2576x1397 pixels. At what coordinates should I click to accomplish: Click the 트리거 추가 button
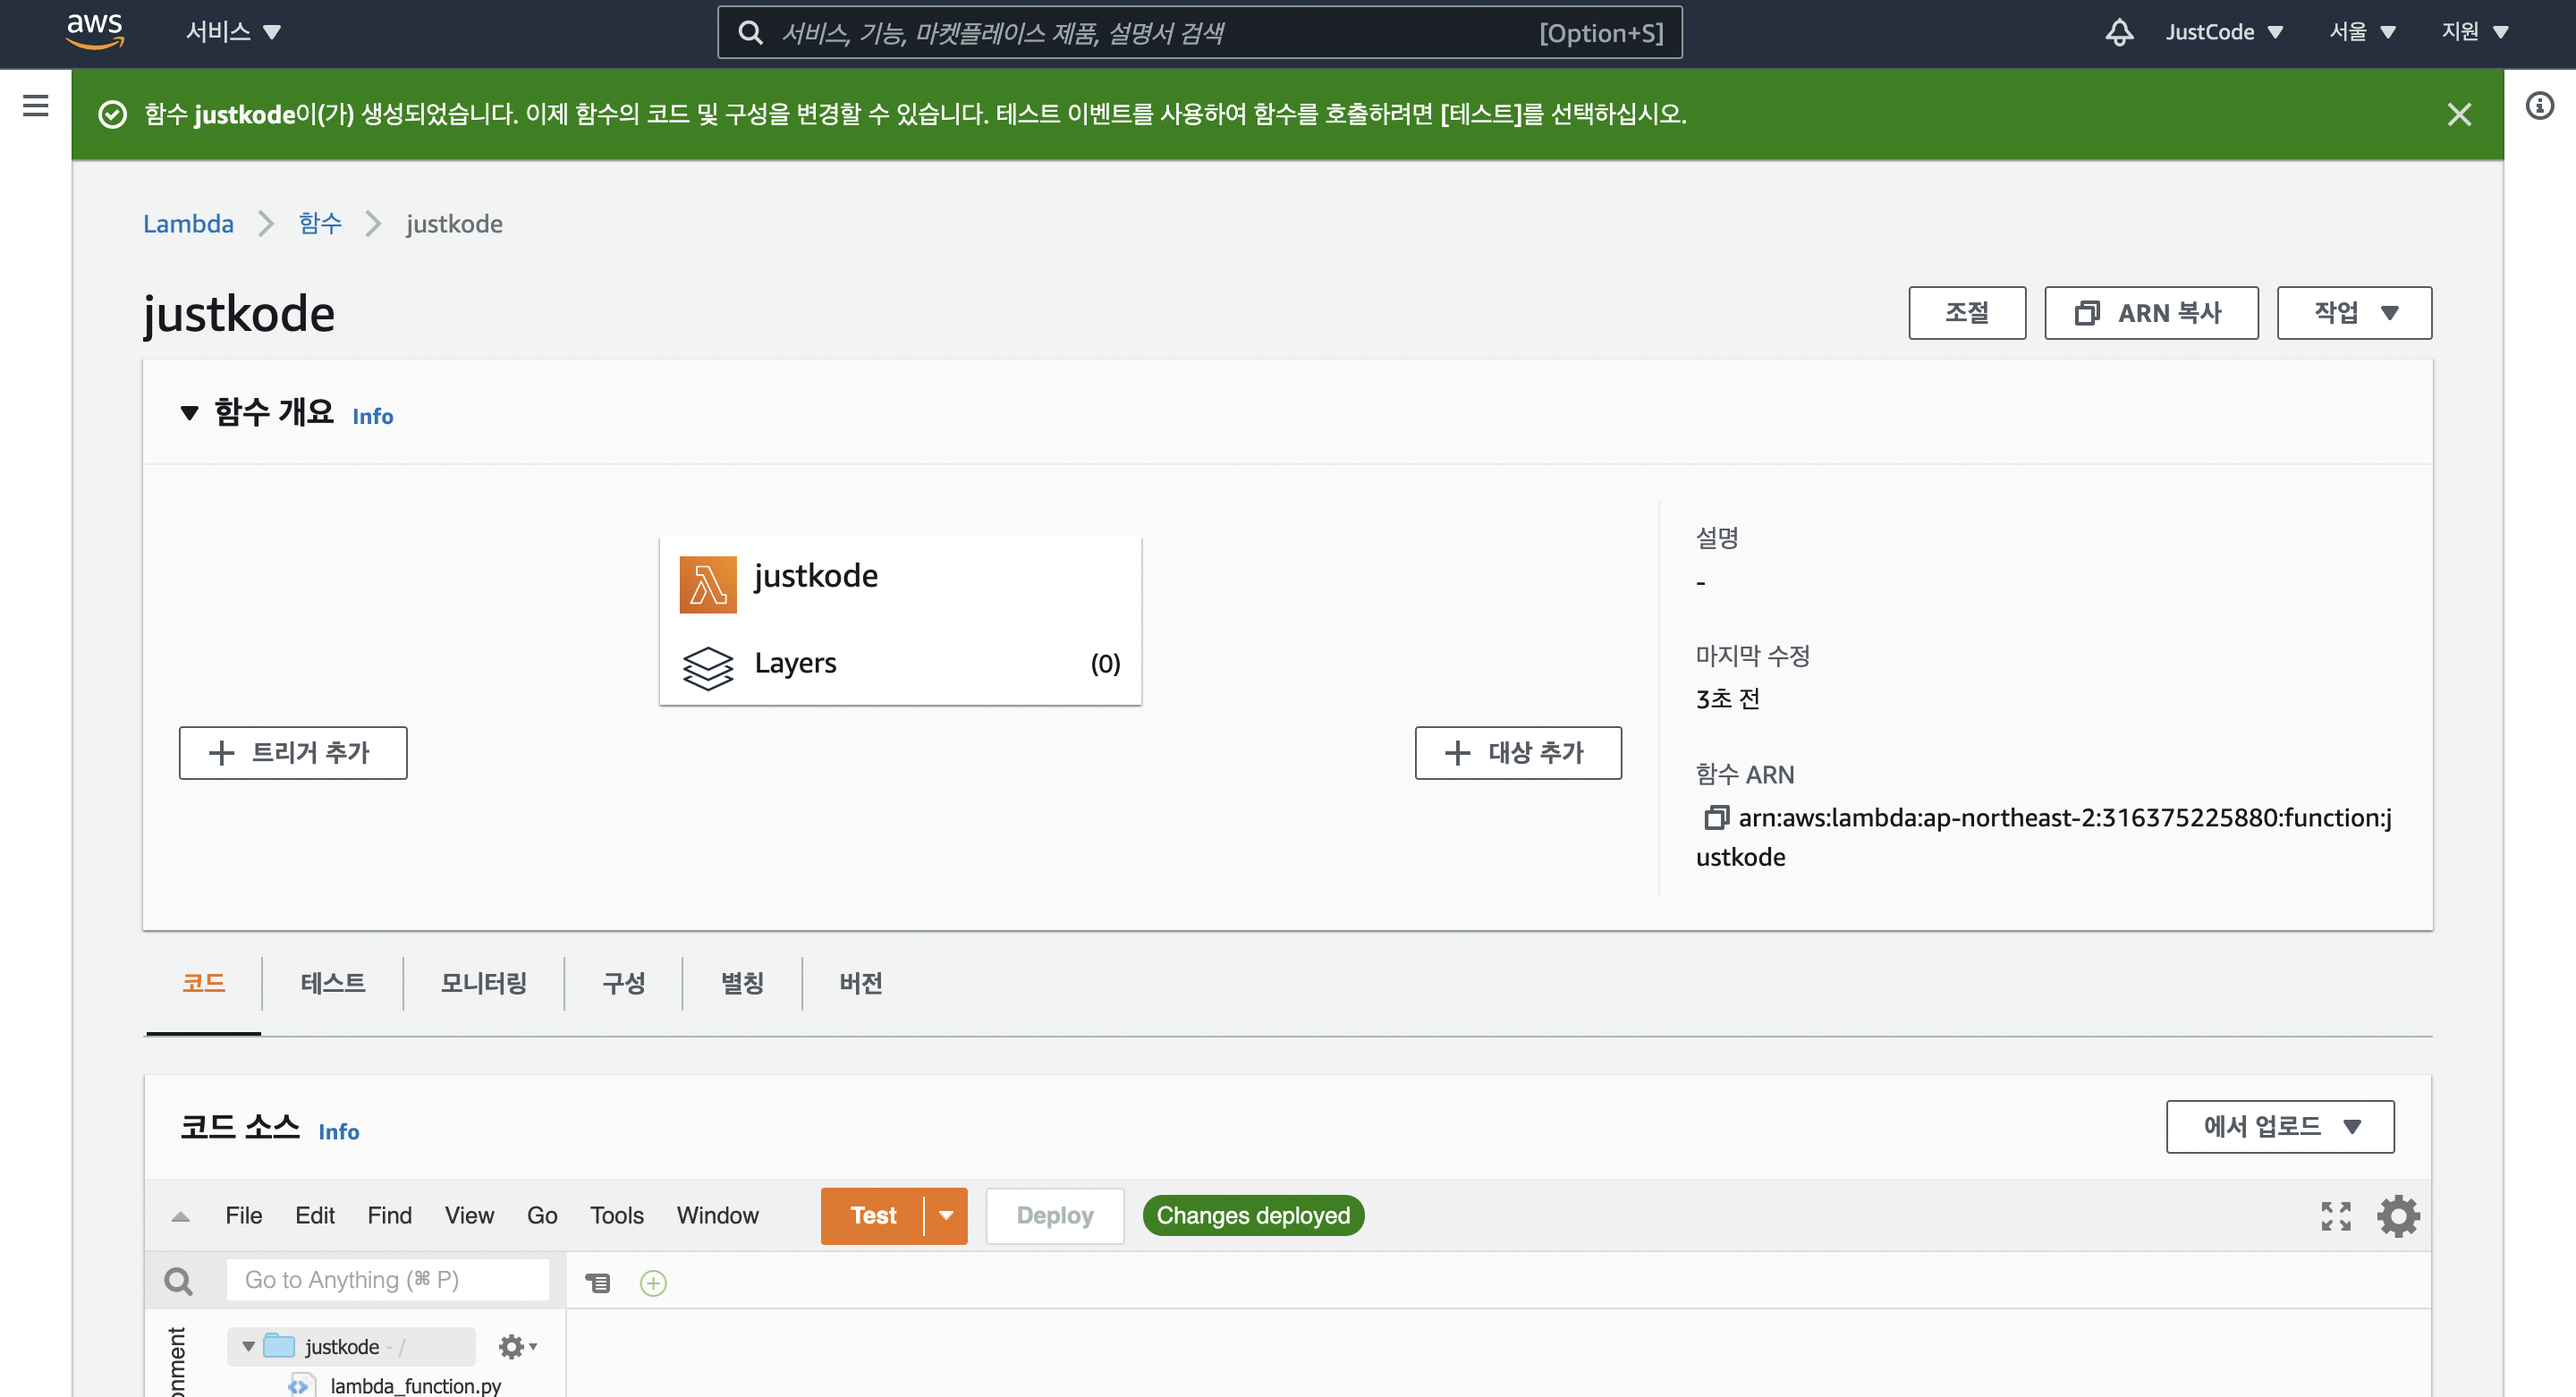[x=293, y=753]
